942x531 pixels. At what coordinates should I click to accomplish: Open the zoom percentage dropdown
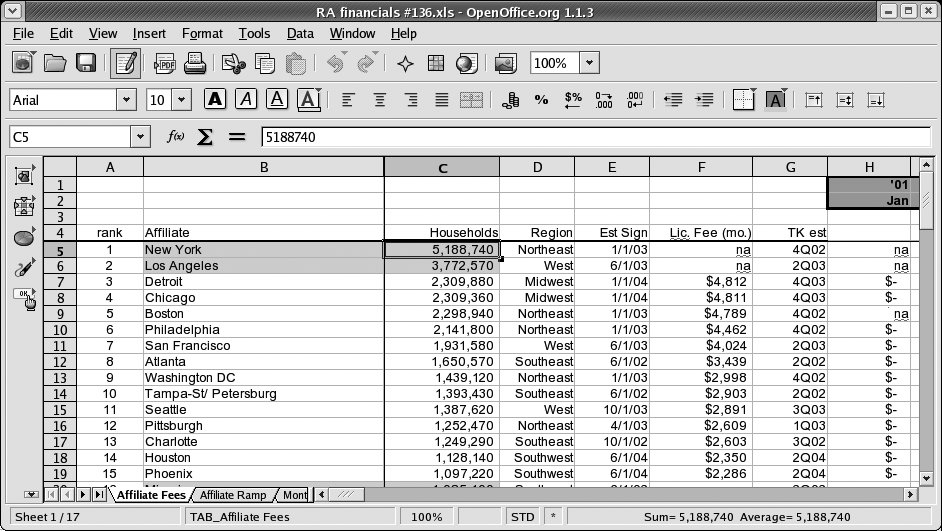click(589, 62)
